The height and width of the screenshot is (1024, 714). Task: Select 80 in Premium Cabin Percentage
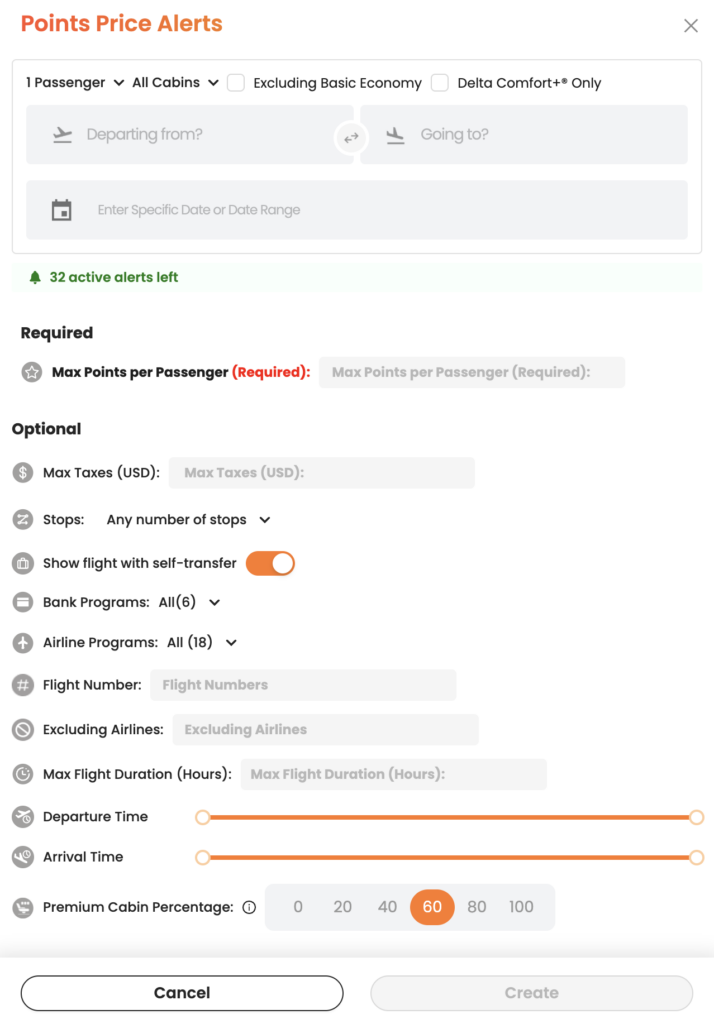click(477, 907)
